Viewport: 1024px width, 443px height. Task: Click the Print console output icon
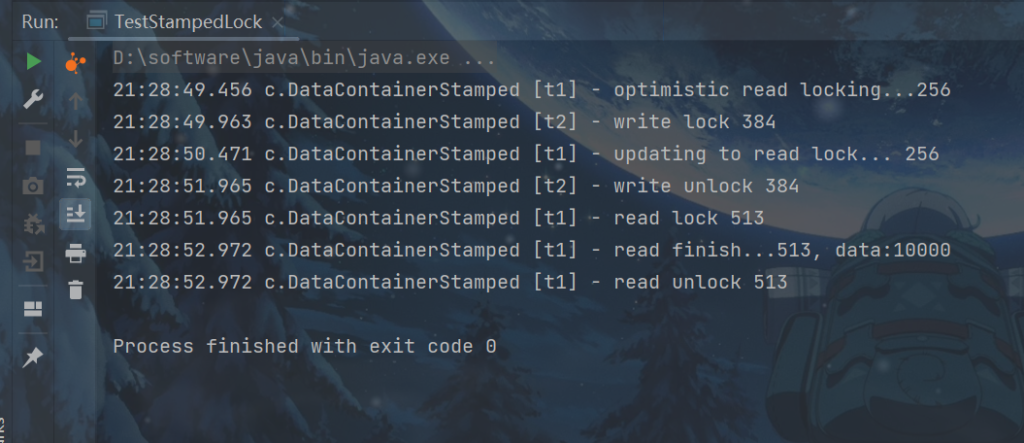click(x=75, y=253)
